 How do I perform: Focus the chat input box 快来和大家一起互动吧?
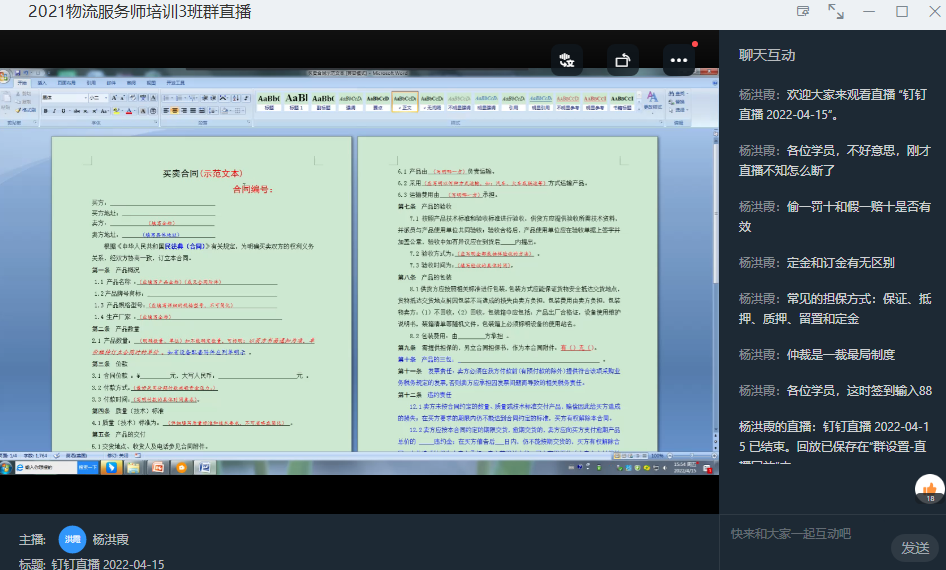coord(805,534)
